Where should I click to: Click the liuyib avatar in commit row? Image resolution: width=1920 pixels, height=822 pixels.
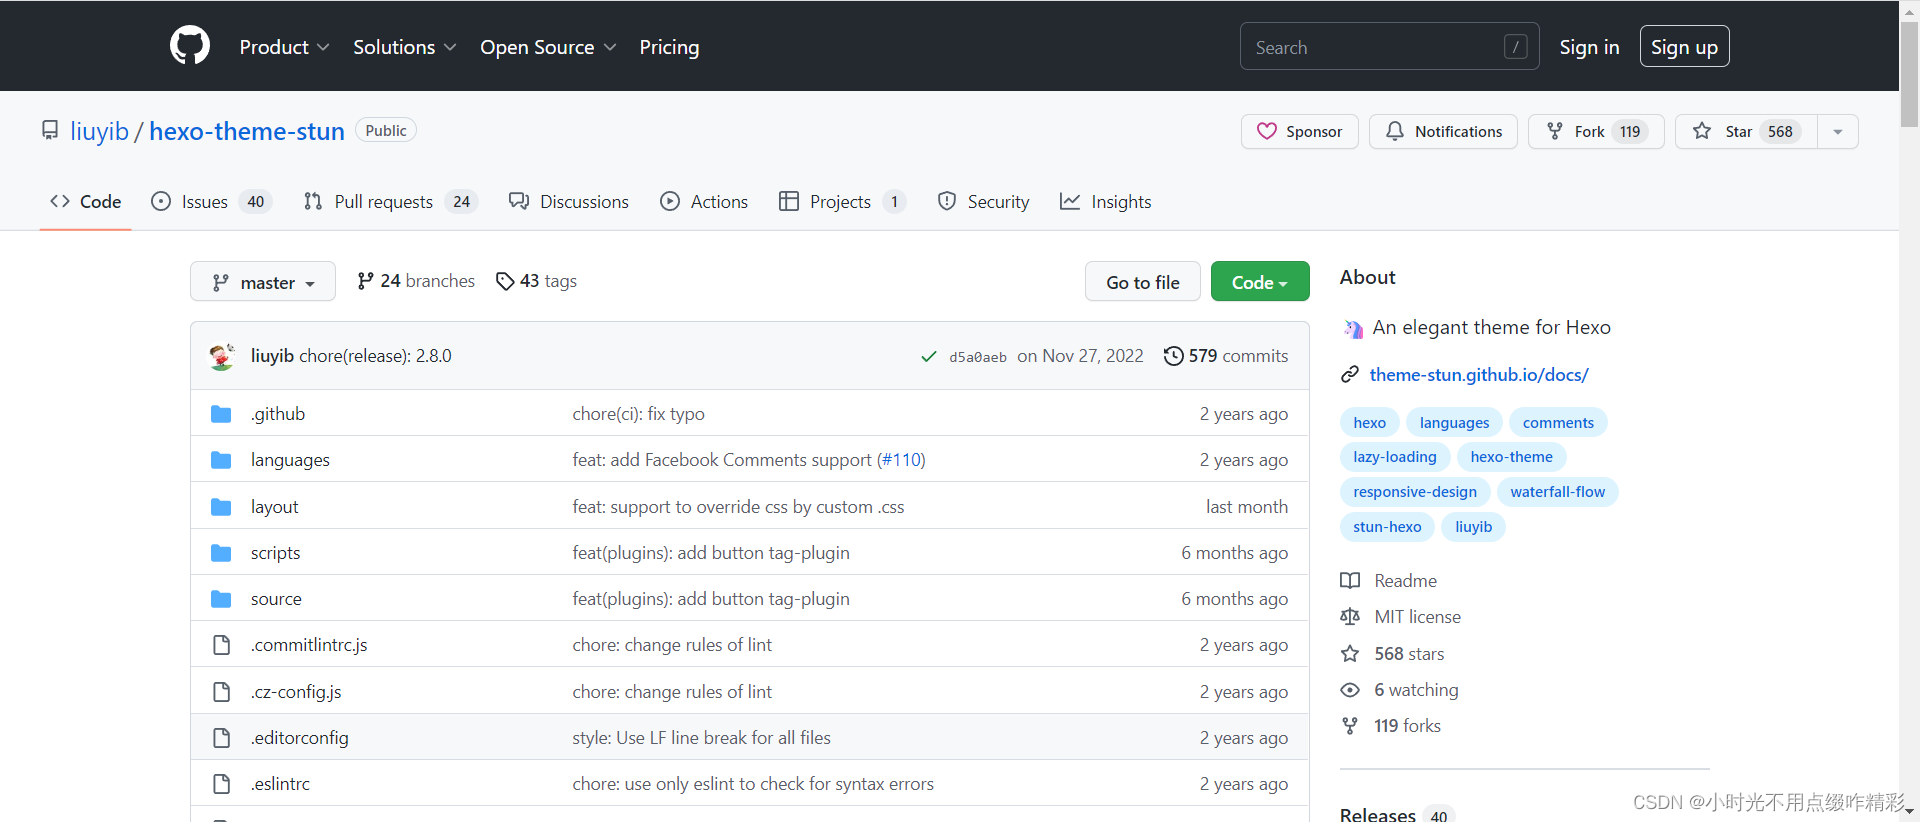pyautogui.click(x=222, y=356)
